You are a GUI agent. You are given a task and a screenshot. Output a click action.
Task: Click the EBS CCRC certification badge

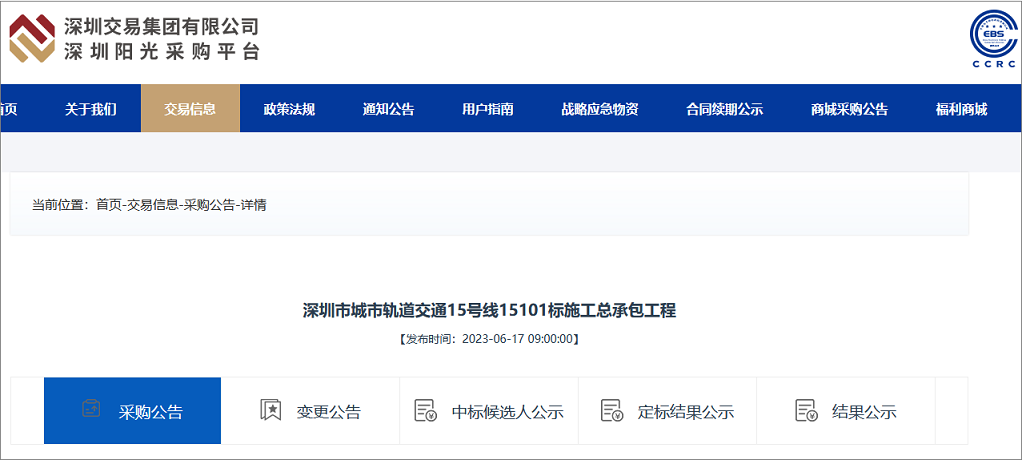[992, 39]
